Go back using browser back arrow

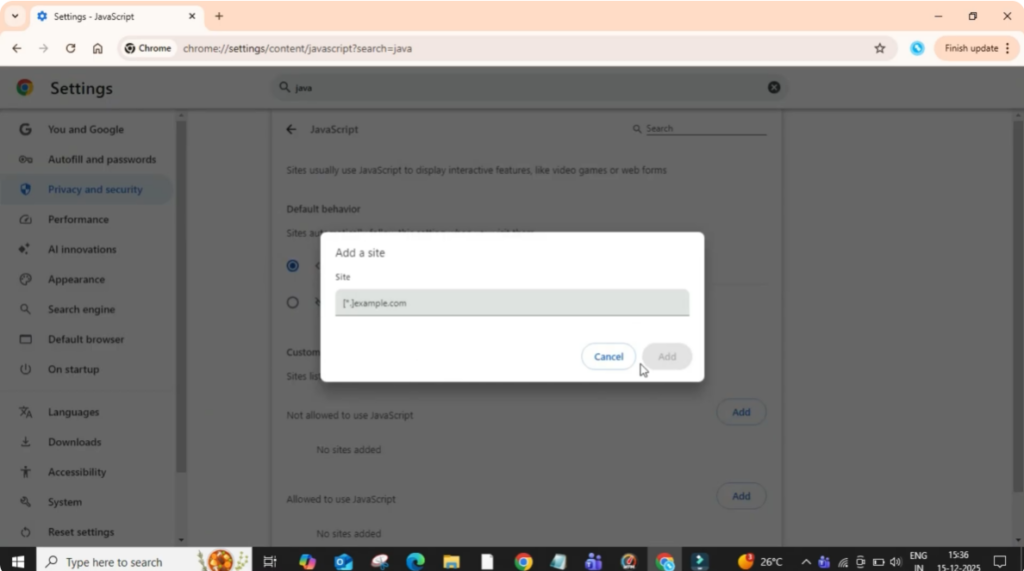tap(17, 48)
